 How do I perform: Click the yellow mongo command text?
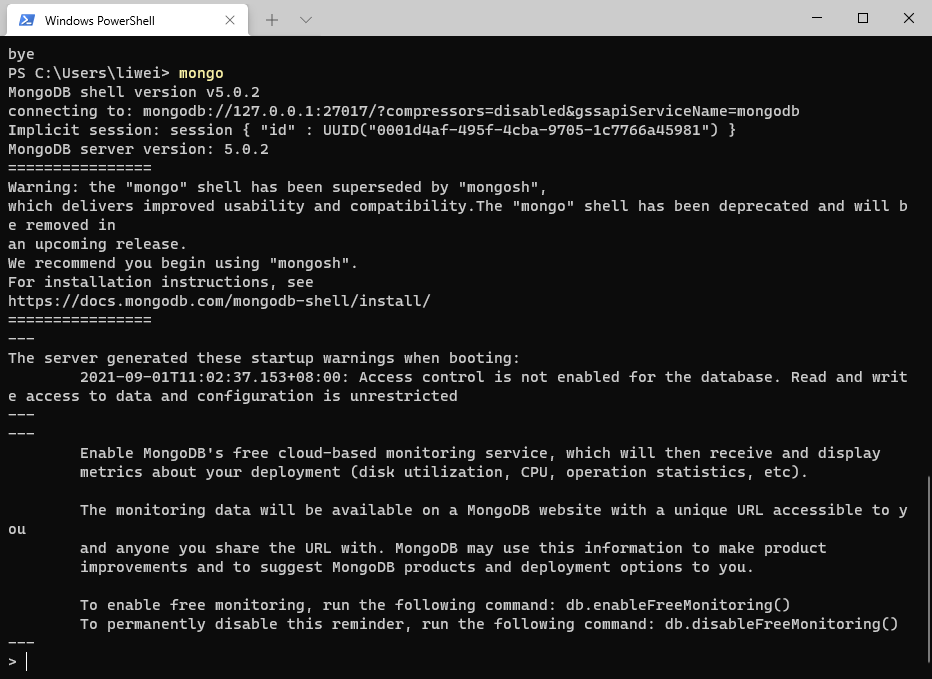tap(201, 73)
